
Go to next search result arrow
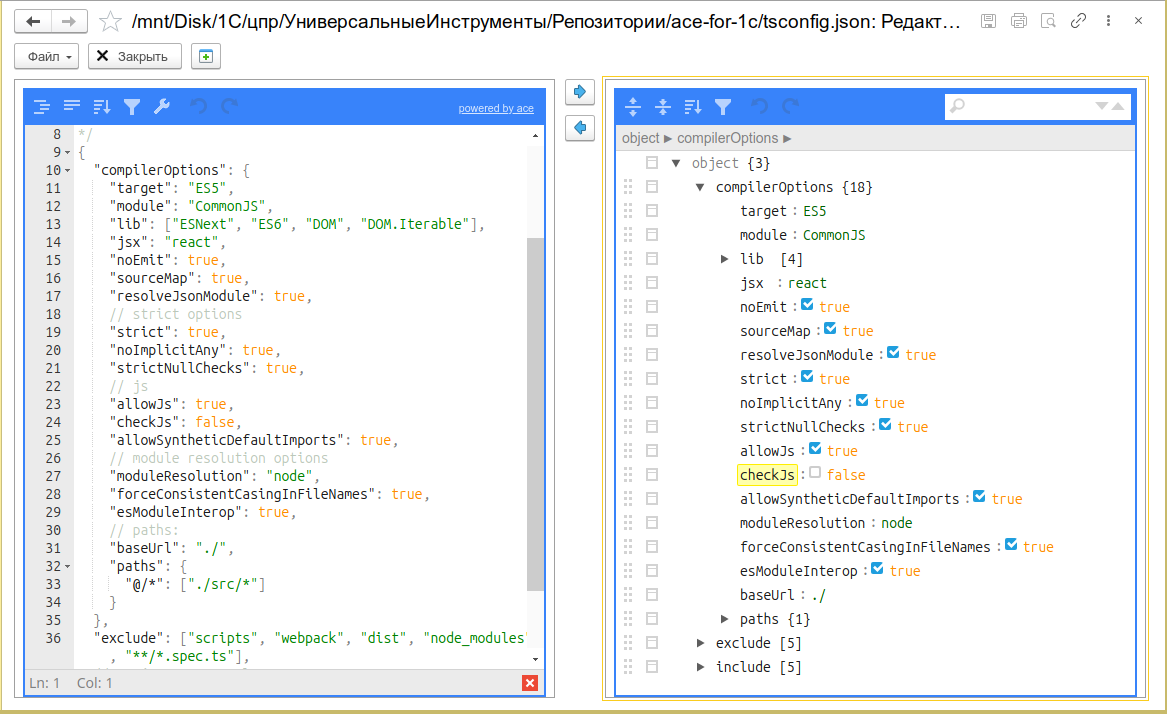[1102, 106]
